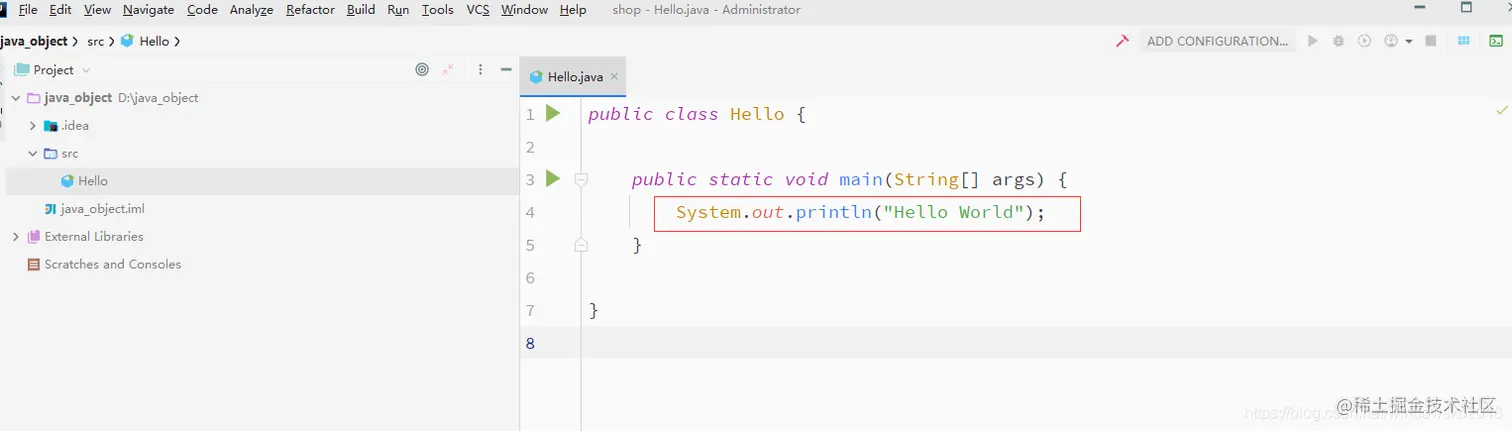Open the Tools menu
Screen dimensions: 1512x431
click(x=437, y=9)
